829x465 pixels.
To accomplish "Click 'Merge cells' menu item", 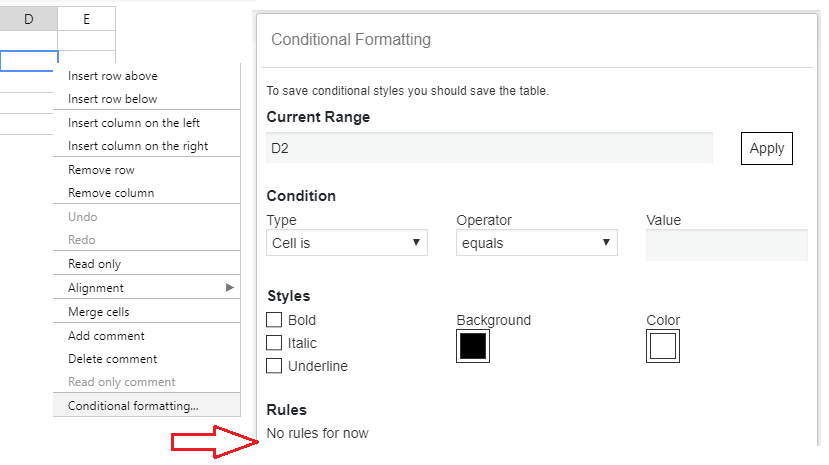I will pos(98,312).
